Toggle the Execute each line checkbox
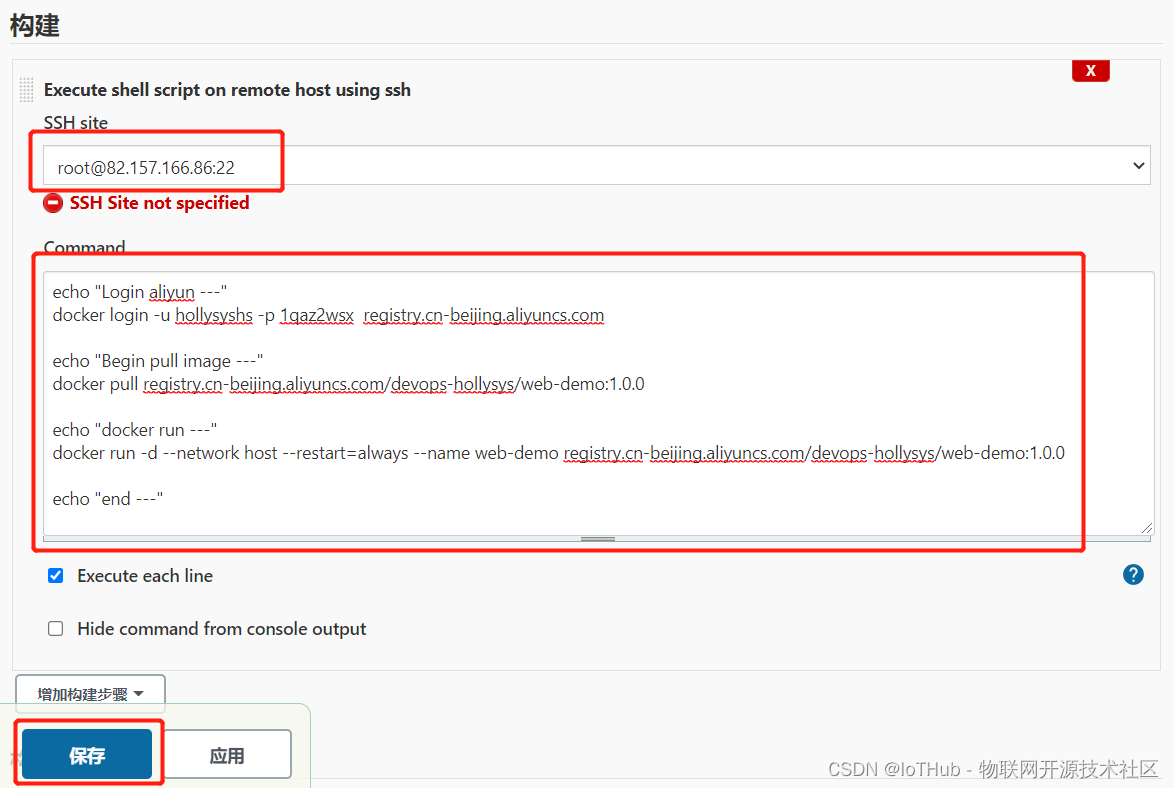 (55, 575)
